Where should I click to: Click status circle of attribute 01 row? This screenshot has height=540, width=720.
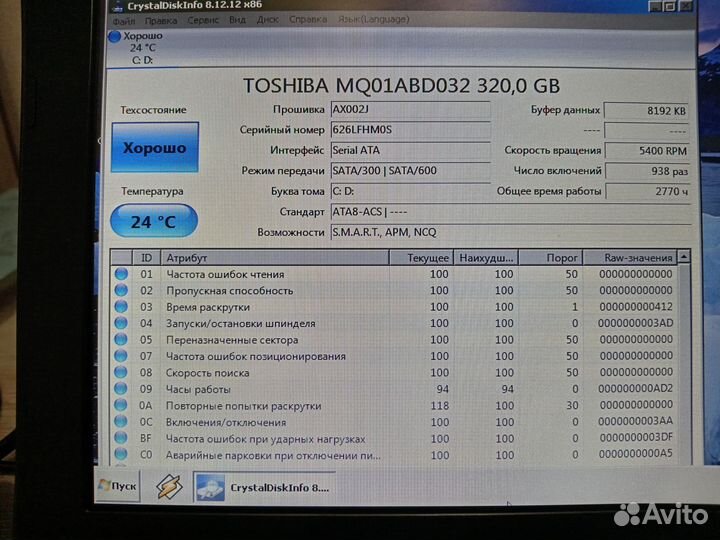(121, 274)
